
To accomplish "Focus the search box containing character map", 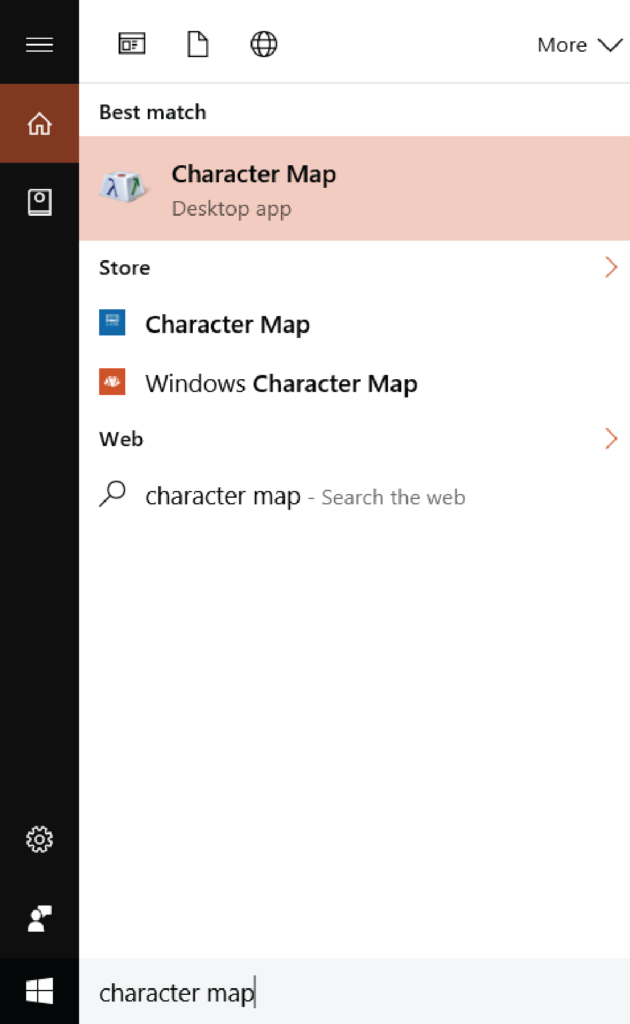I will 354,992.
